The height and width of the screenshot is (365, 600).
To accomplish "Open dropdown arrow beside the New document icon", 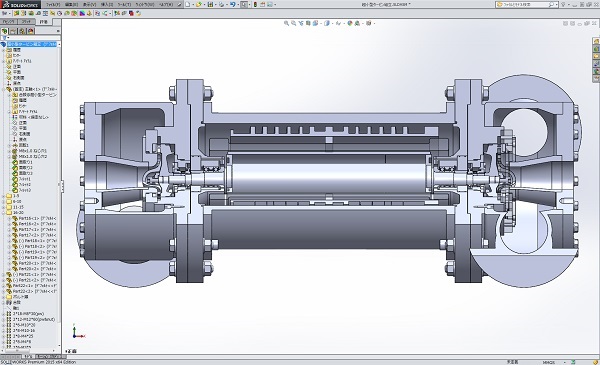I will pyautogui.click(x=192, y=5).
